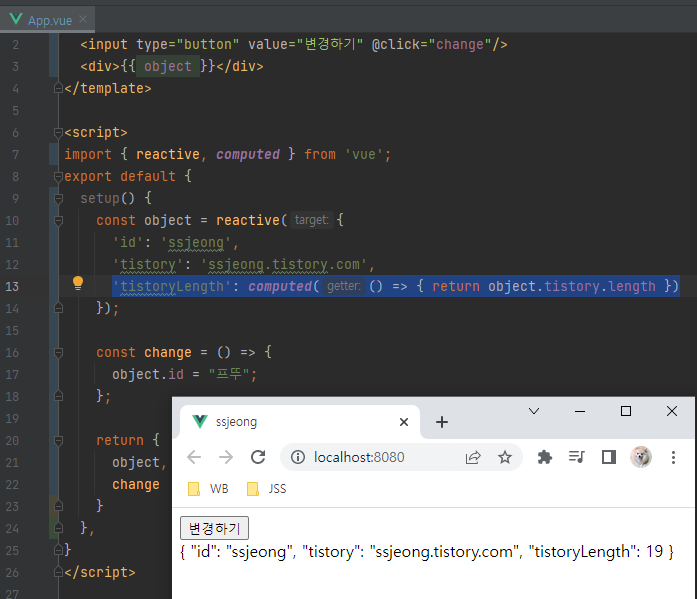Click '</script>' closing tag
This screenshot has width=697, height=599.
point(100,572)
